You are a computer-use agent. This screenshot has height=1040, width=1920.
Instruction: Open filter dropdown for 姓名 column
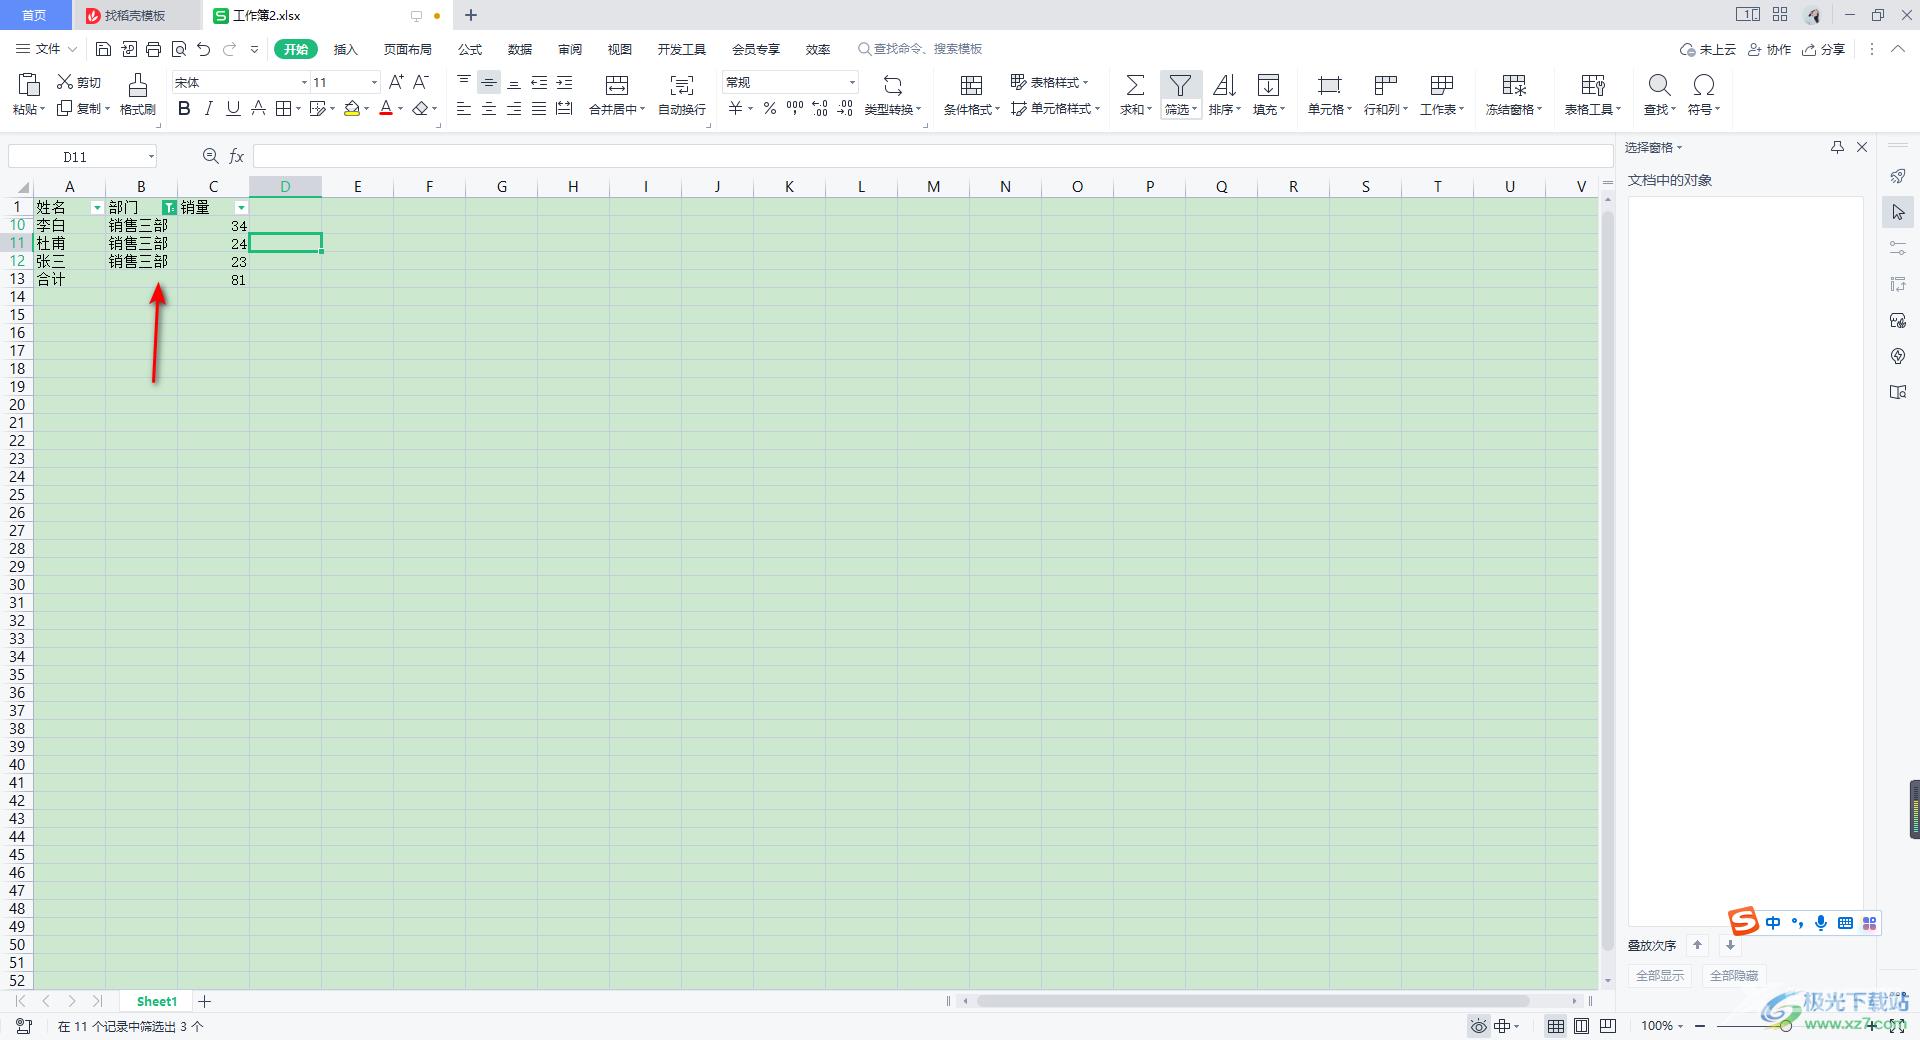[97, 208]
